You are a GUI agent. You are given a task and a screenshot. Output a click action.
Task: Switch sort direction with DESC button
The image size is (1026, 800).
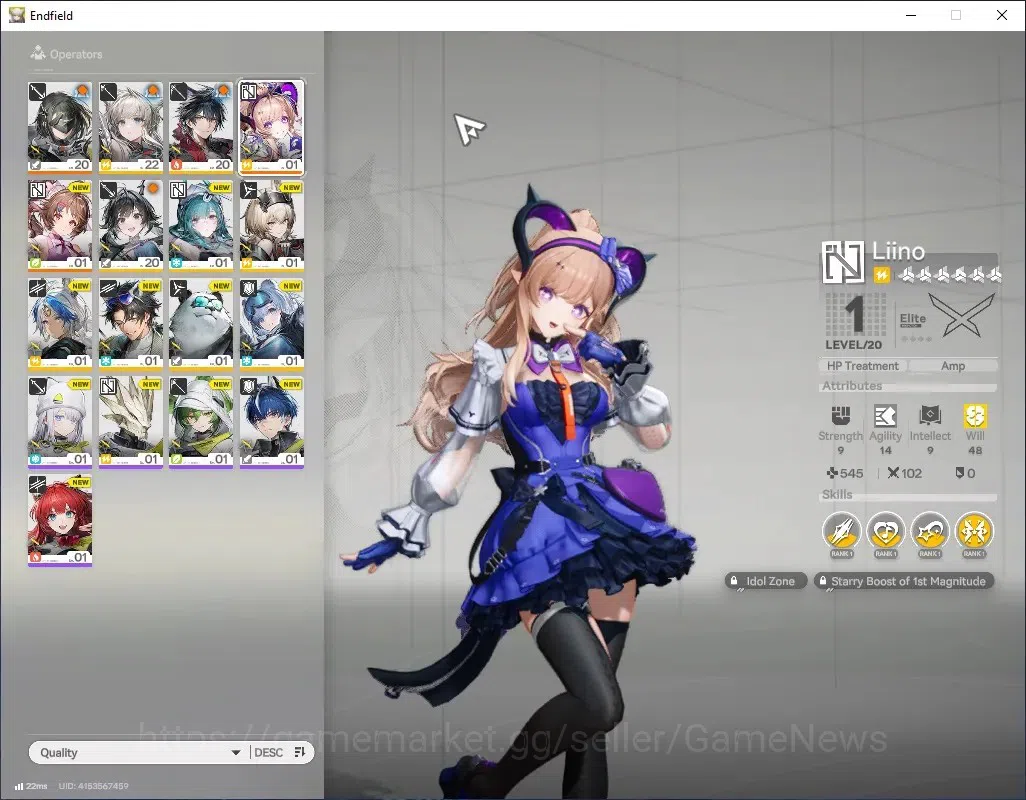click(x=268, y=752)
